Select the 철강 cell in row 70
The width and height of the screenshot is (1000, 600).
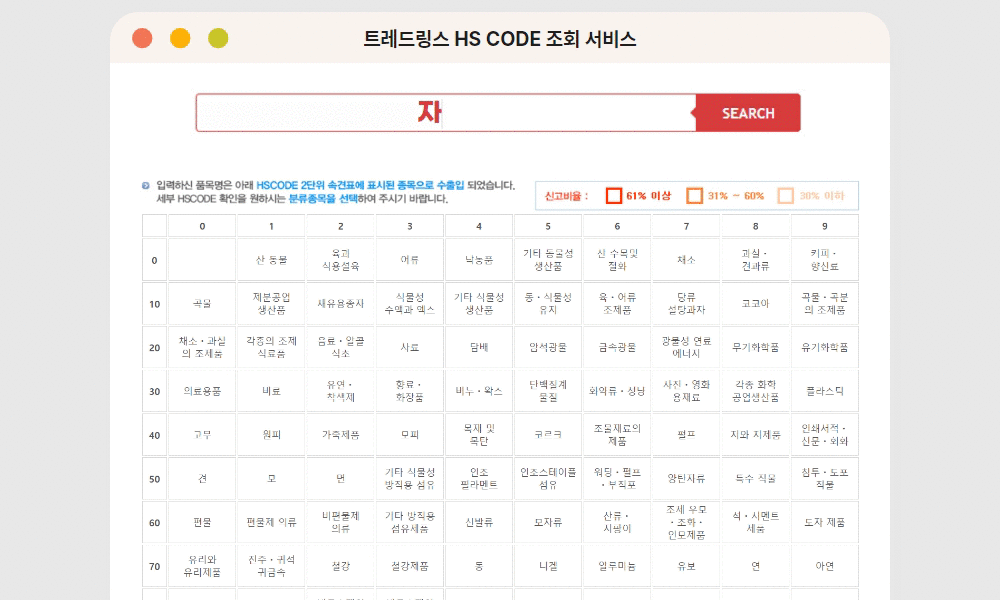pos(341,566)
